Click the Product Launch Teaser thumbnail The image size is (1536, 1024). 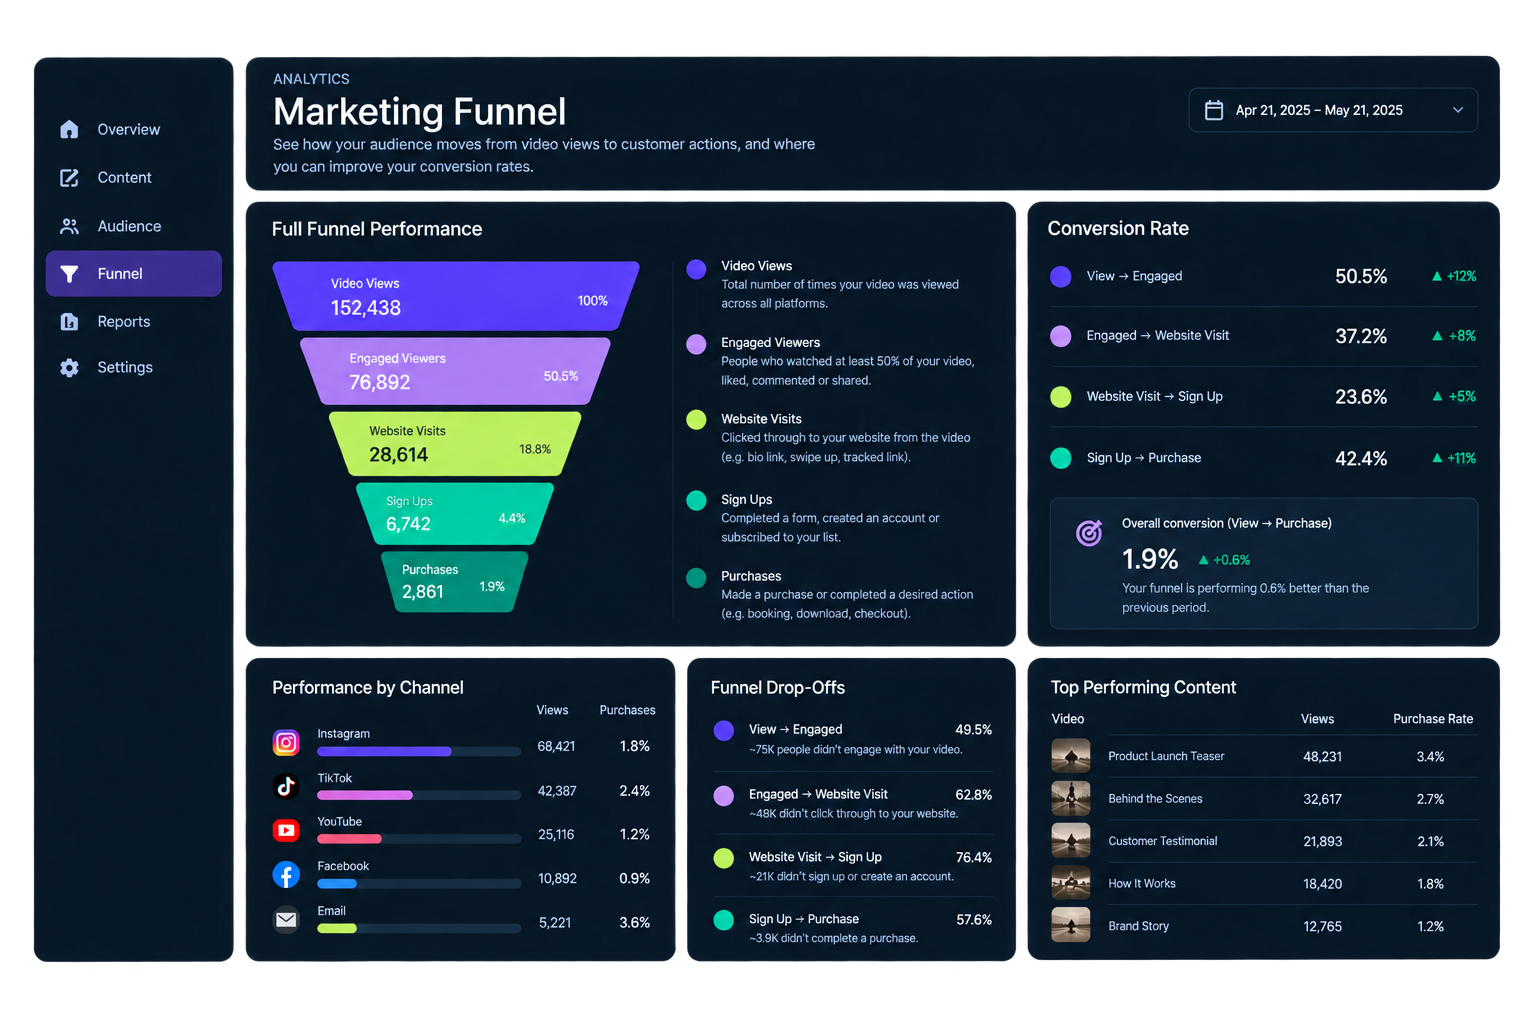(1071, 756)
